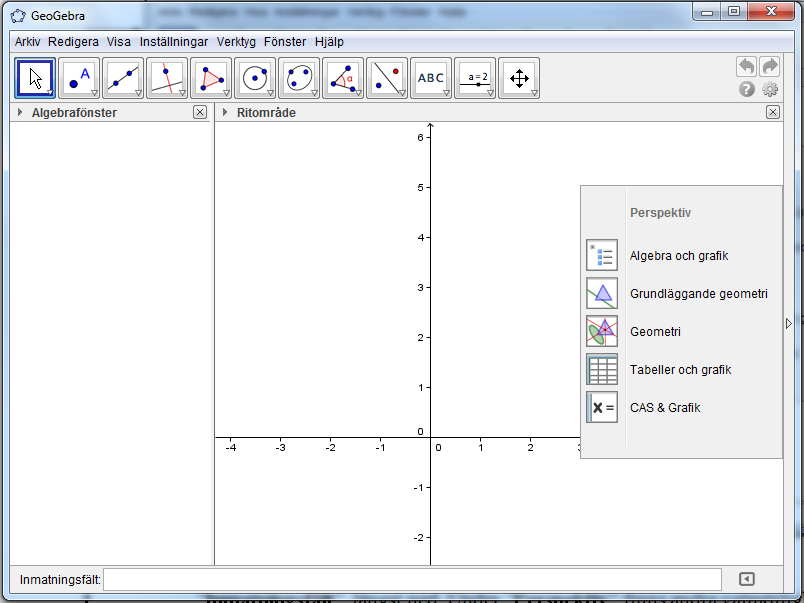Select the Reflect about Line tool
Screen dimensions: 804x603
[x=387, y=78]
